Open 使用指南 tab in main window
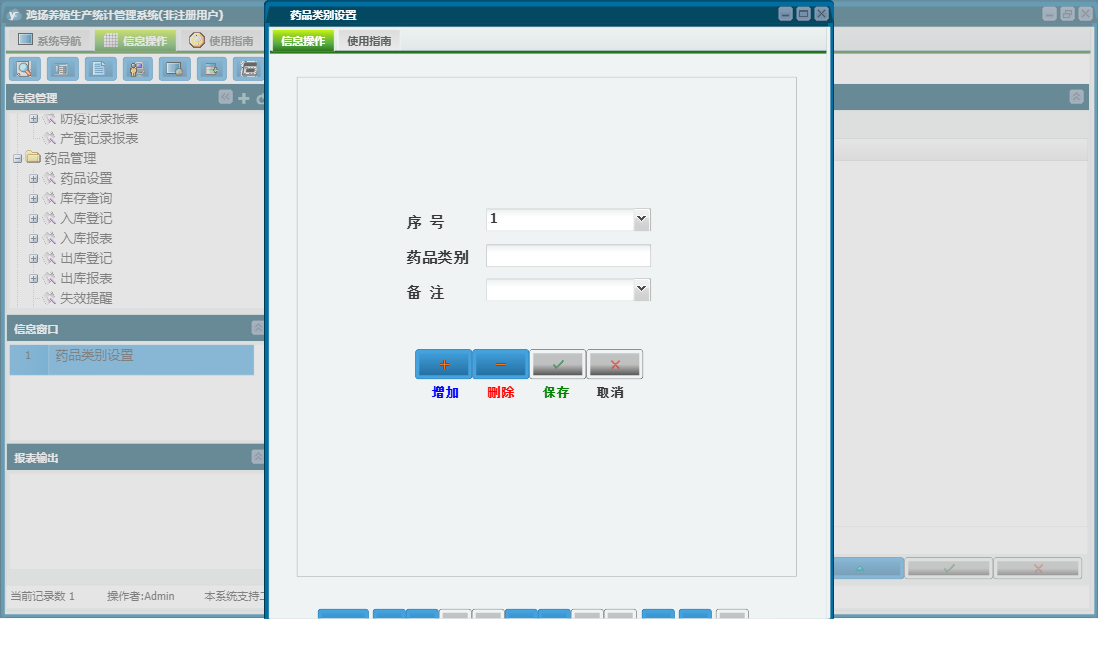Viewport: 1098px width, 655px height. (x=221, y=40)
